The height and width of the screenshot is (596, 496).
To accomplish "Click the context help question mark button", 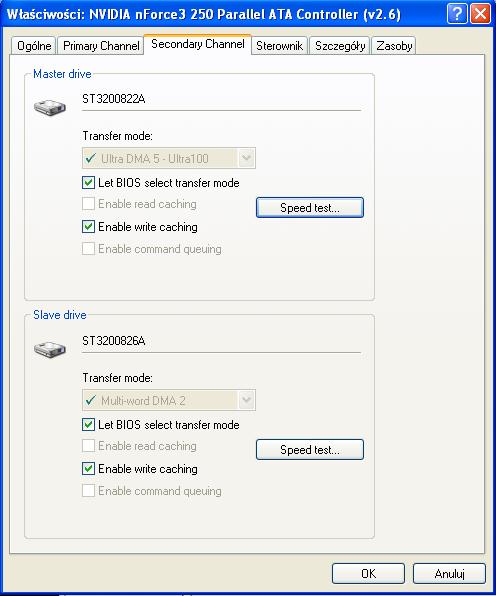I will coord(457,14).
